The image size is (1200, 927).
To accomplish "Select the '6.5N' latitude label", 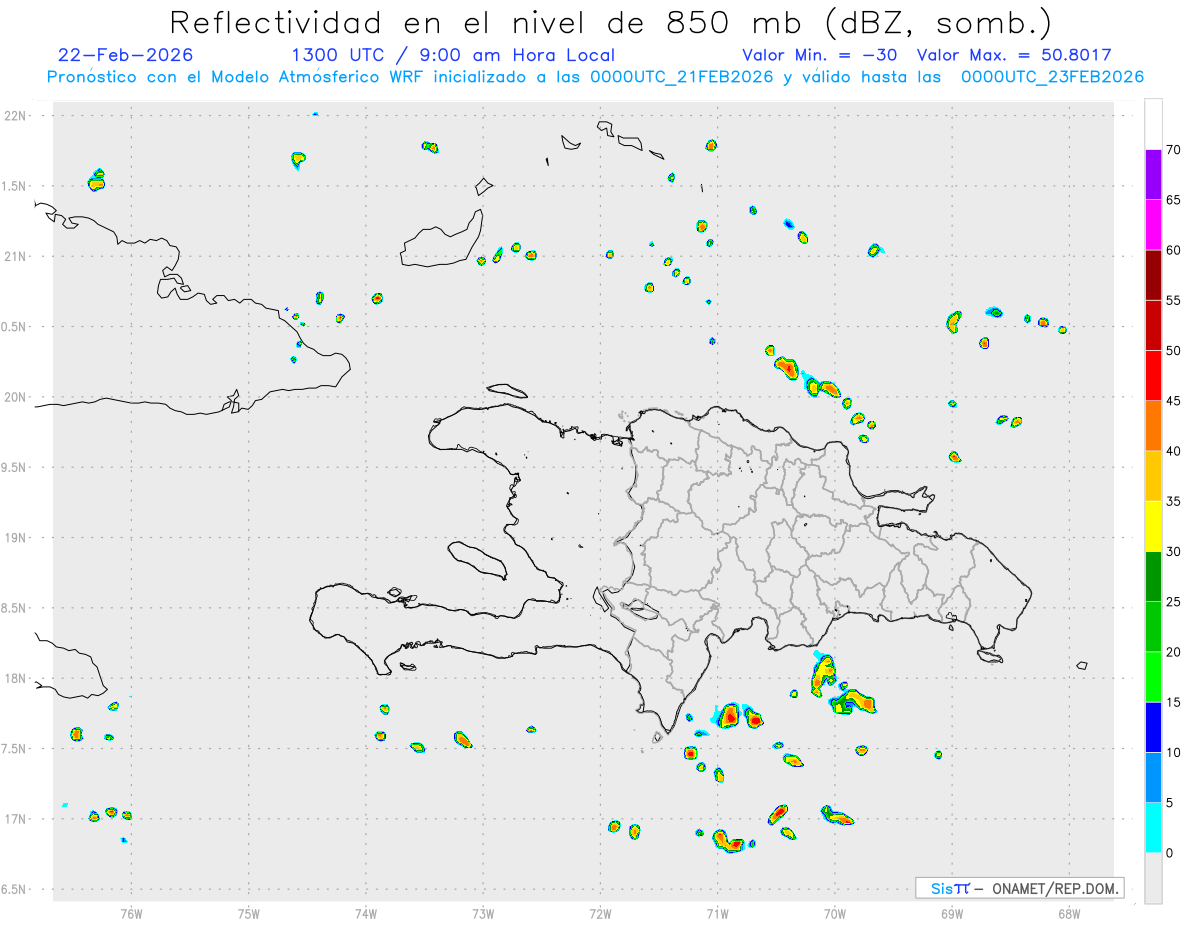I will 15,889.
